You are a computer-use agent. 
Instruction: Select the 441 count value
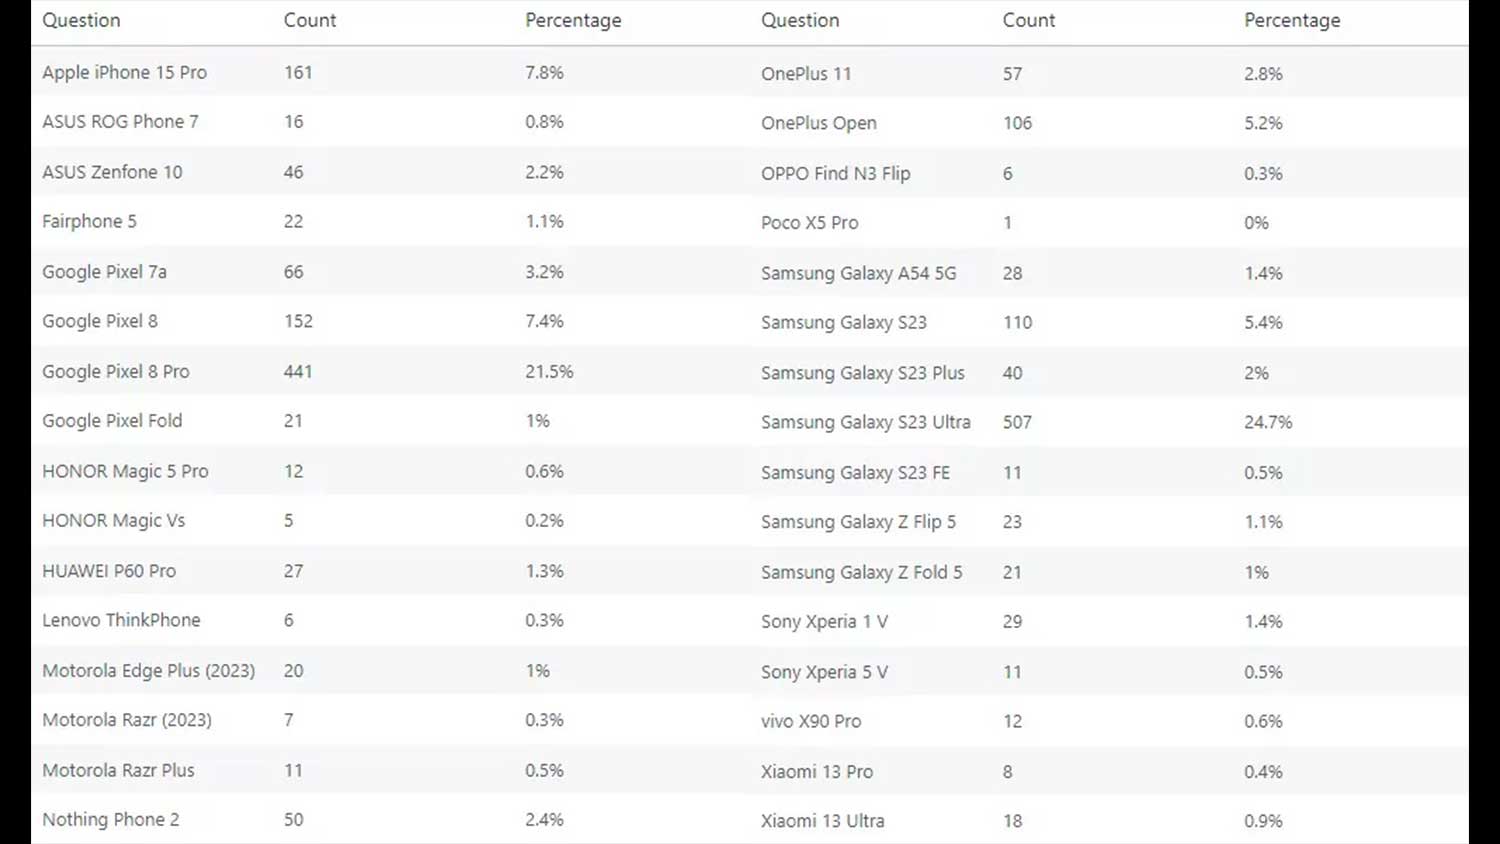(x=298, y=371)
